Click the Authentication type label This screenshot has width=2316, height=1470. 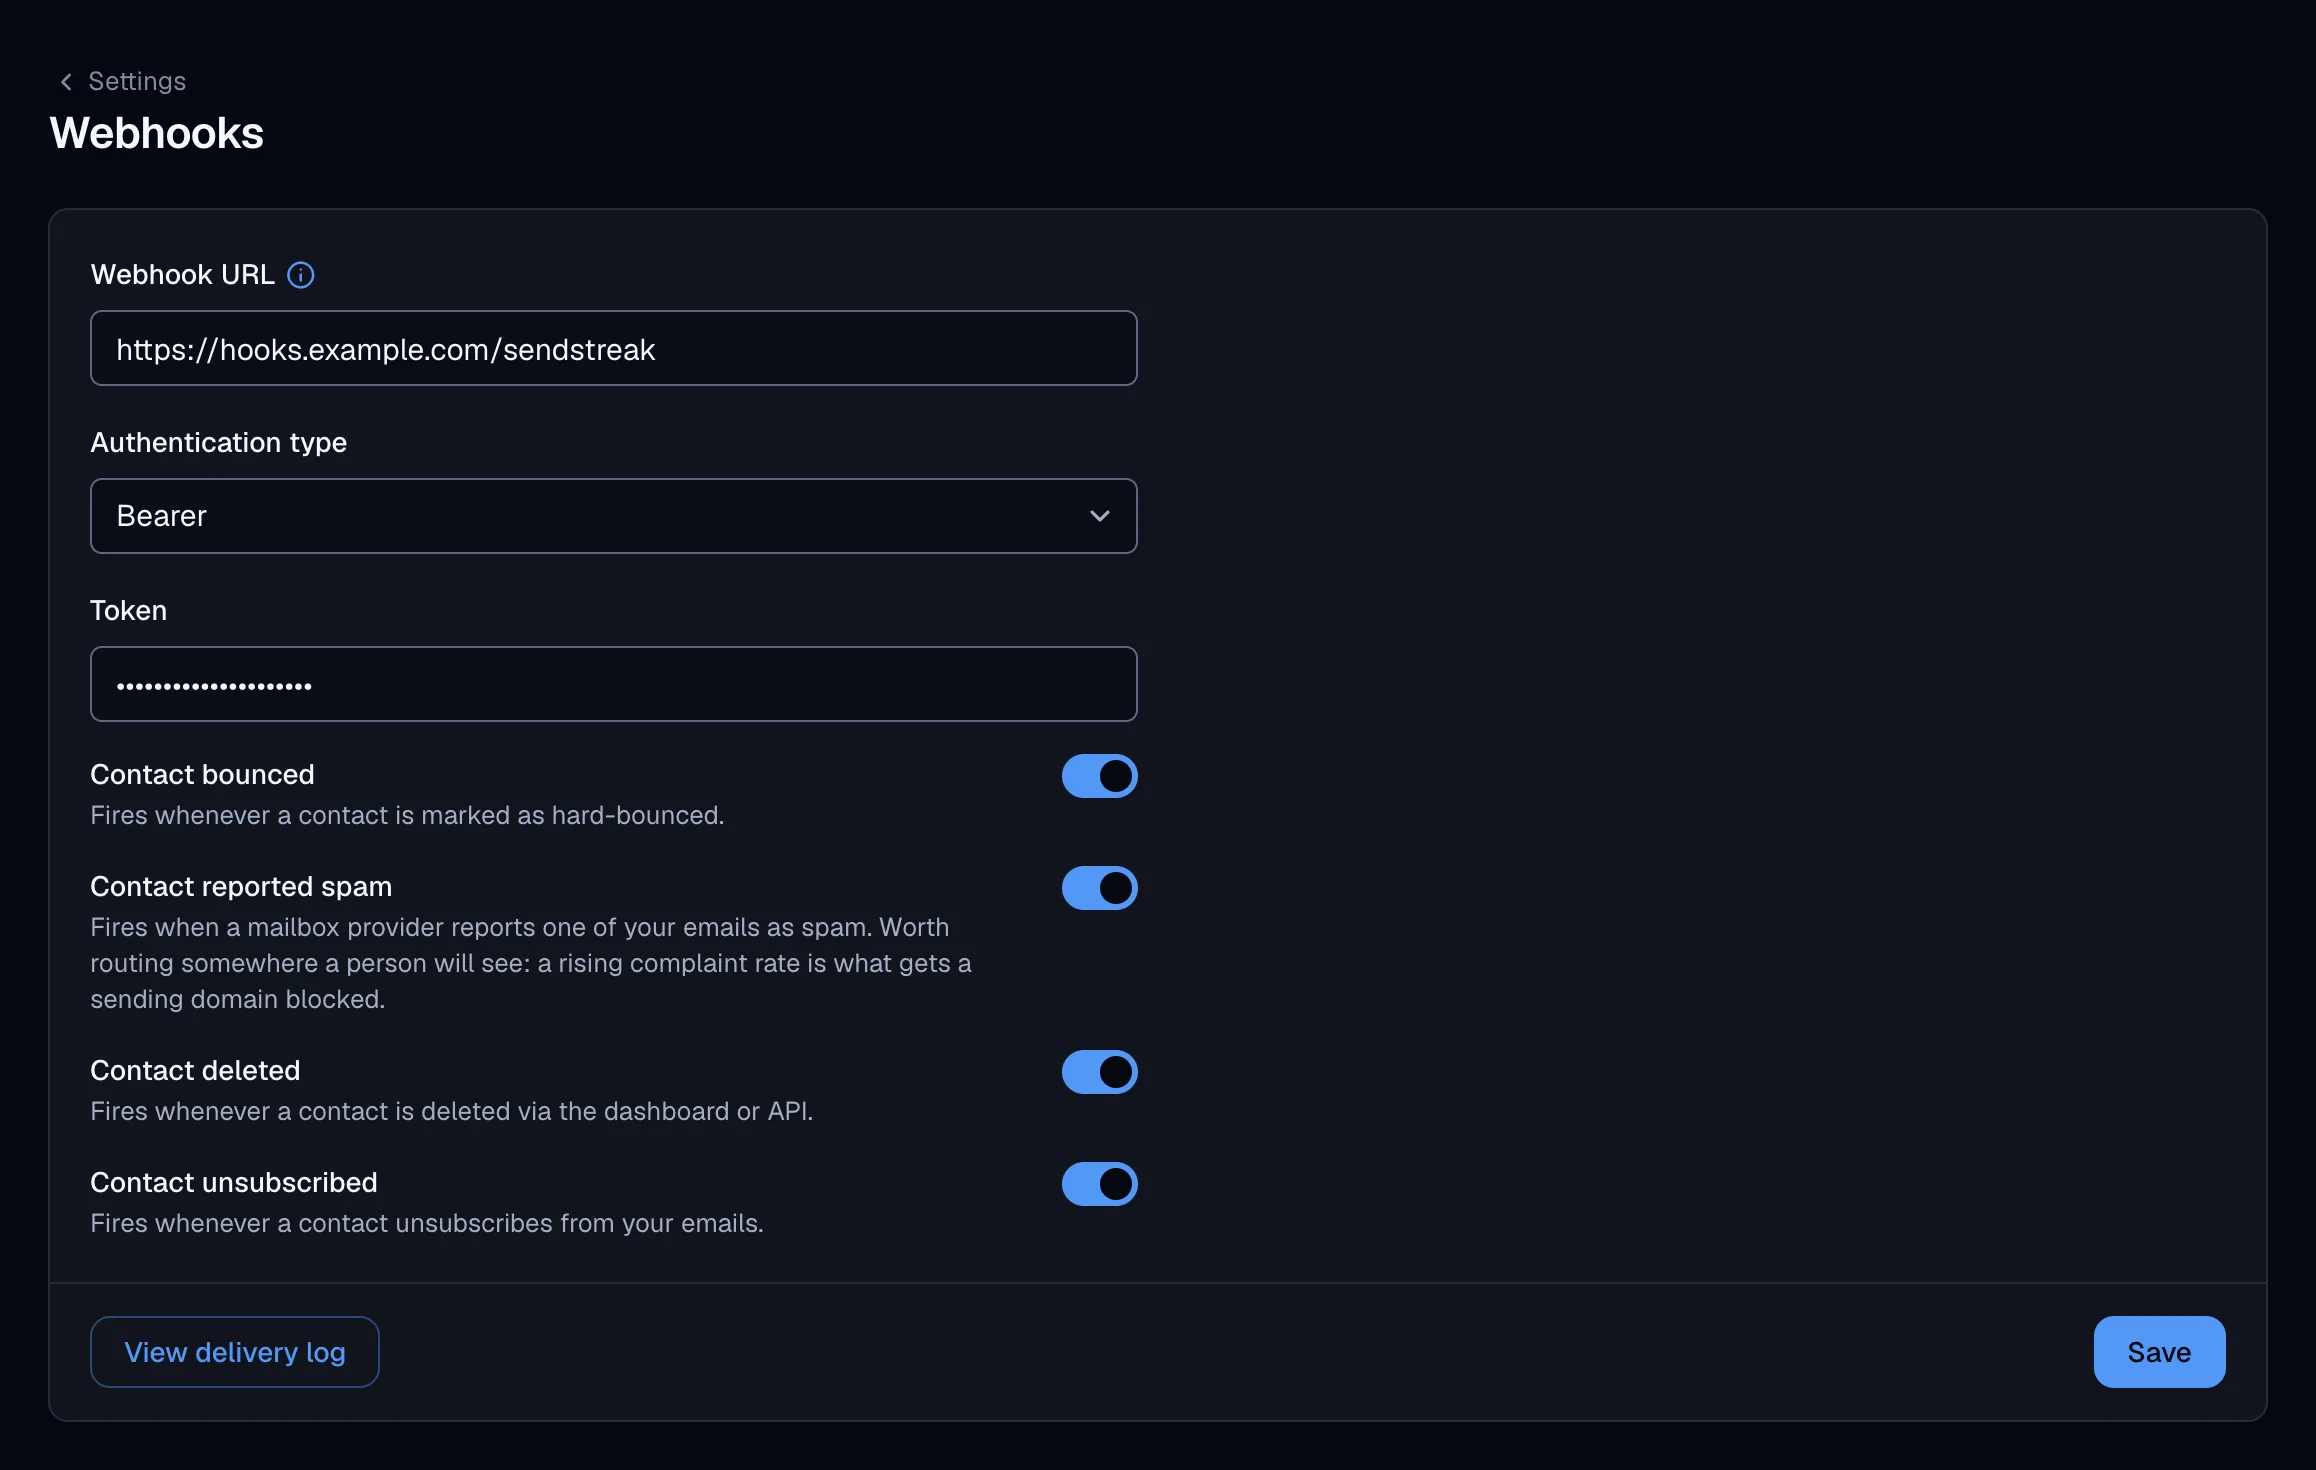pyautogui.click(x=219, y=442)
